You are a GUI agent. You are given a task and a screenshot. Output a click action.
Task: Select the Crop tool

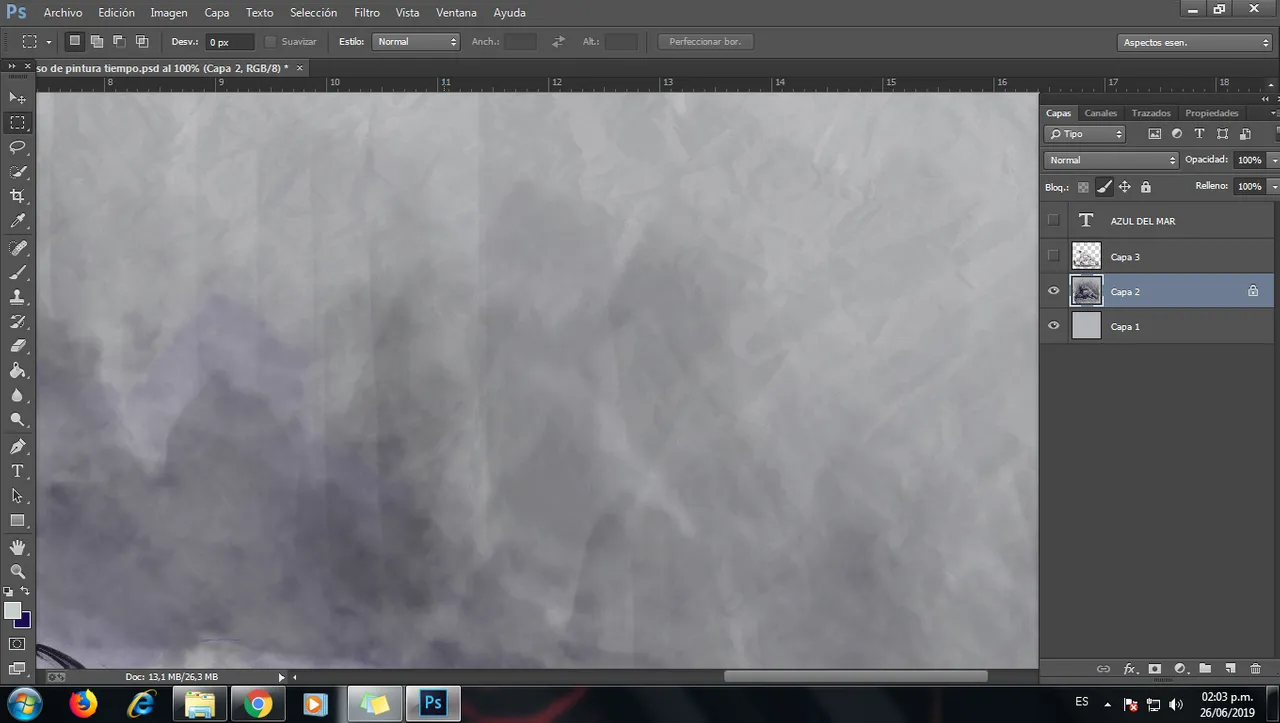click(x=17, y=196)
